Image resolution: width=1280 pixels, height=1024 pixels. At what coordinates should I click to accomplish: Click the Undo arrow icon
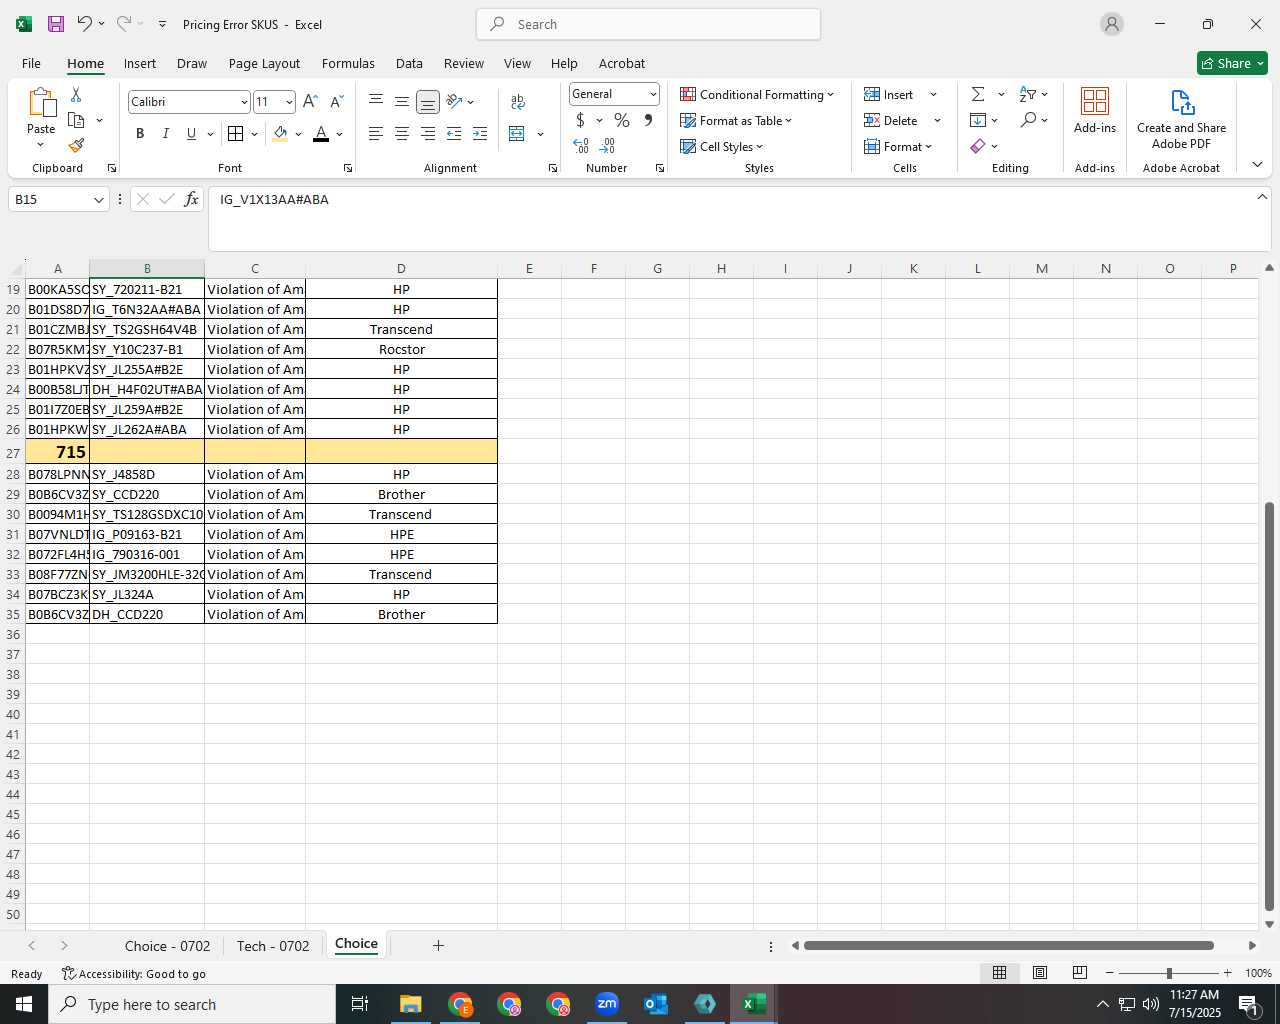(x=85, y=23)
